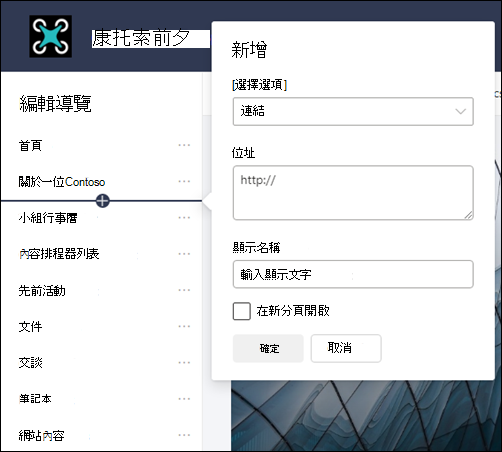Screen dimensions: 502x452
Task: Open ellipsis menu for 首頁
Action: pos(184,145)
